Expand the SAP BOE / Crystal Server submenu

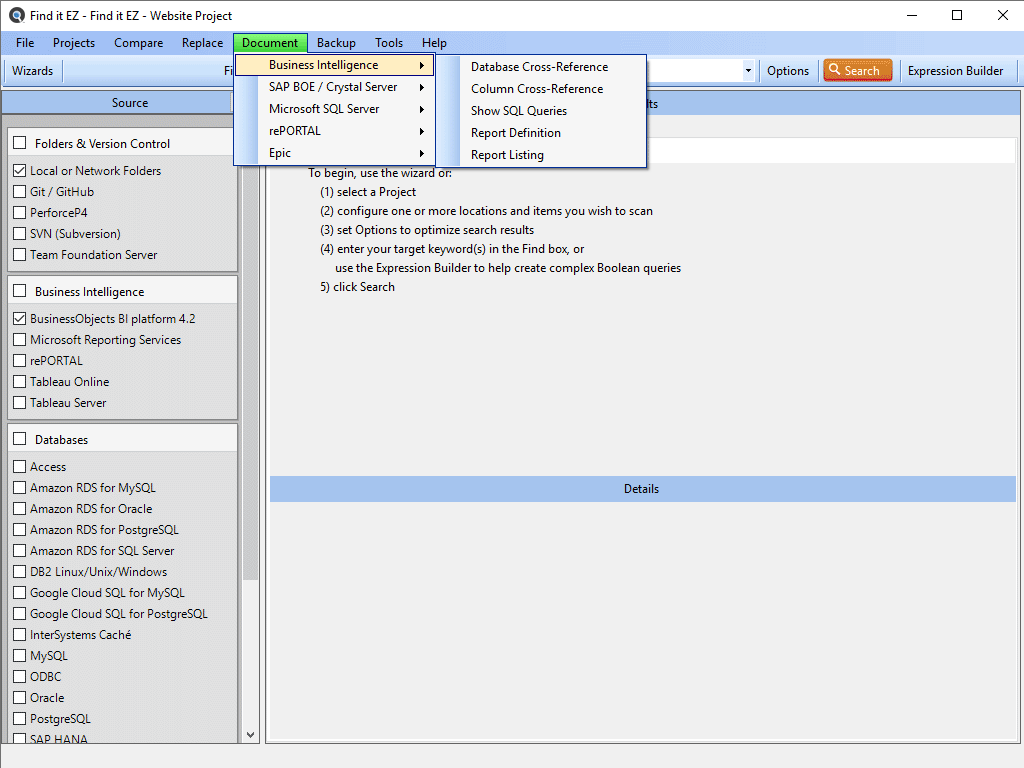(x=334, y=87)
